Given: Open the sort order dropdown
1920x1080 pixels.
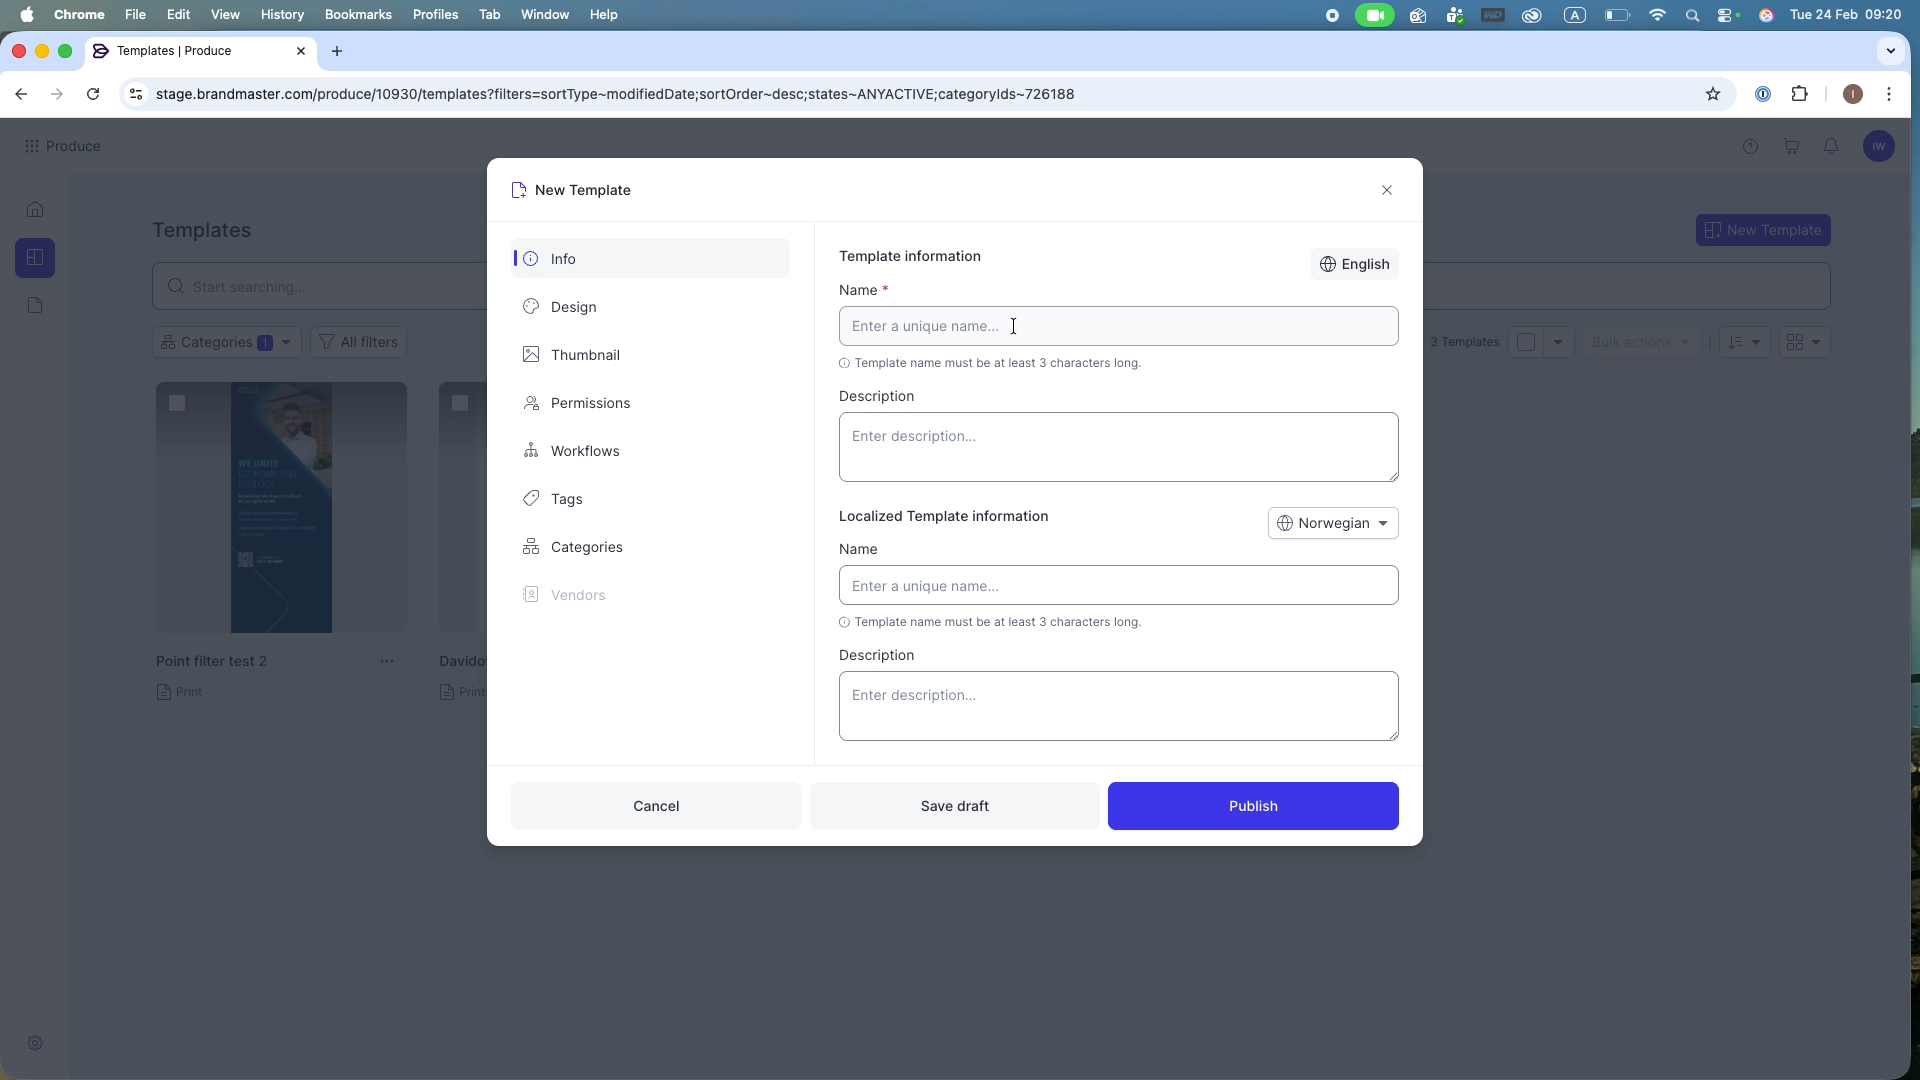Looking at the screenshot, I should pyautogui.click(x=1745, y=342).
